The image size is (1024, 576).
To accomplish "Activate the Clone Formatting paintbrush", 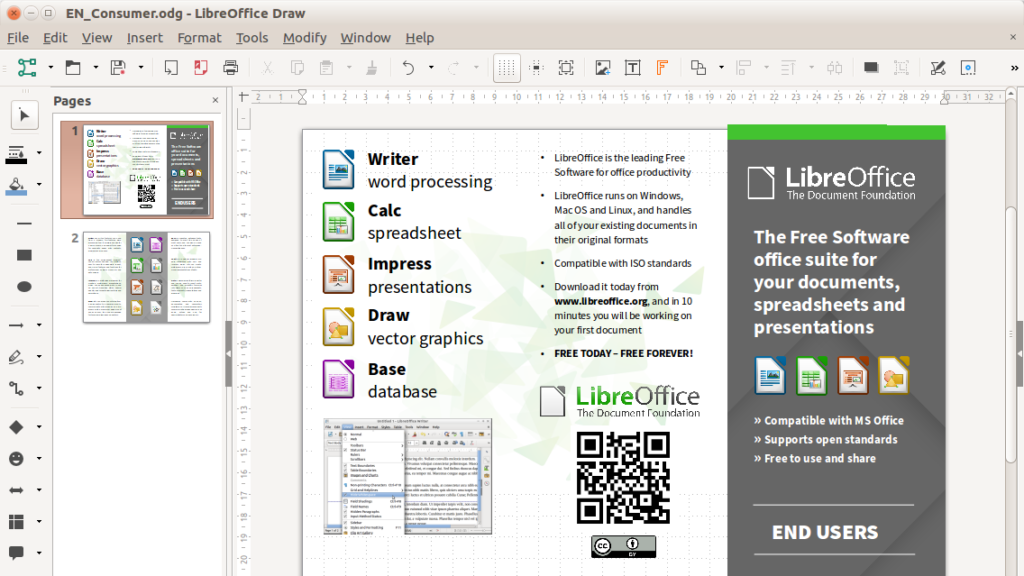I will click(372, 67).
